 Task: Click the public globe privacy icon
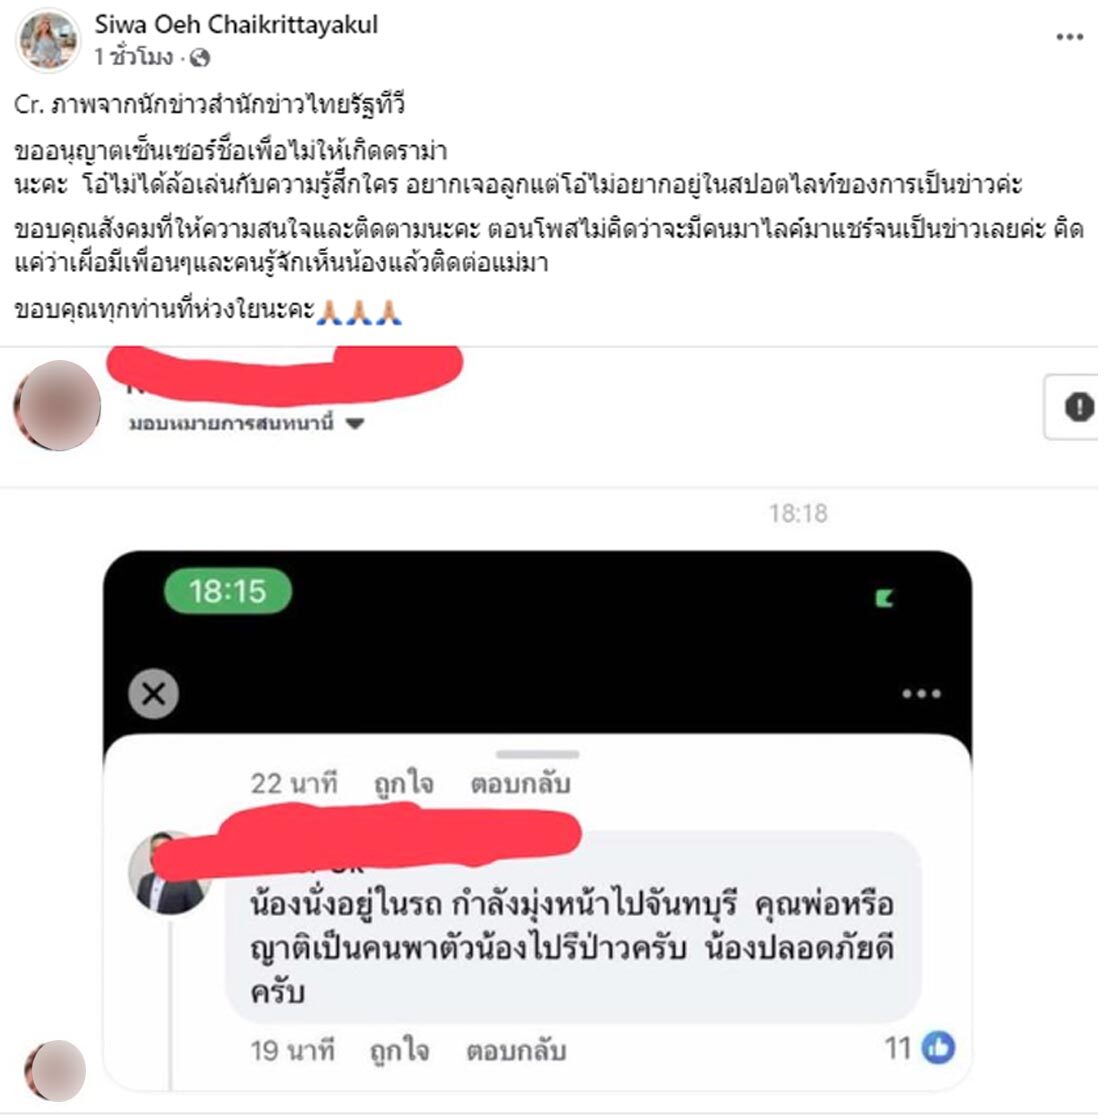click(199, 57)
